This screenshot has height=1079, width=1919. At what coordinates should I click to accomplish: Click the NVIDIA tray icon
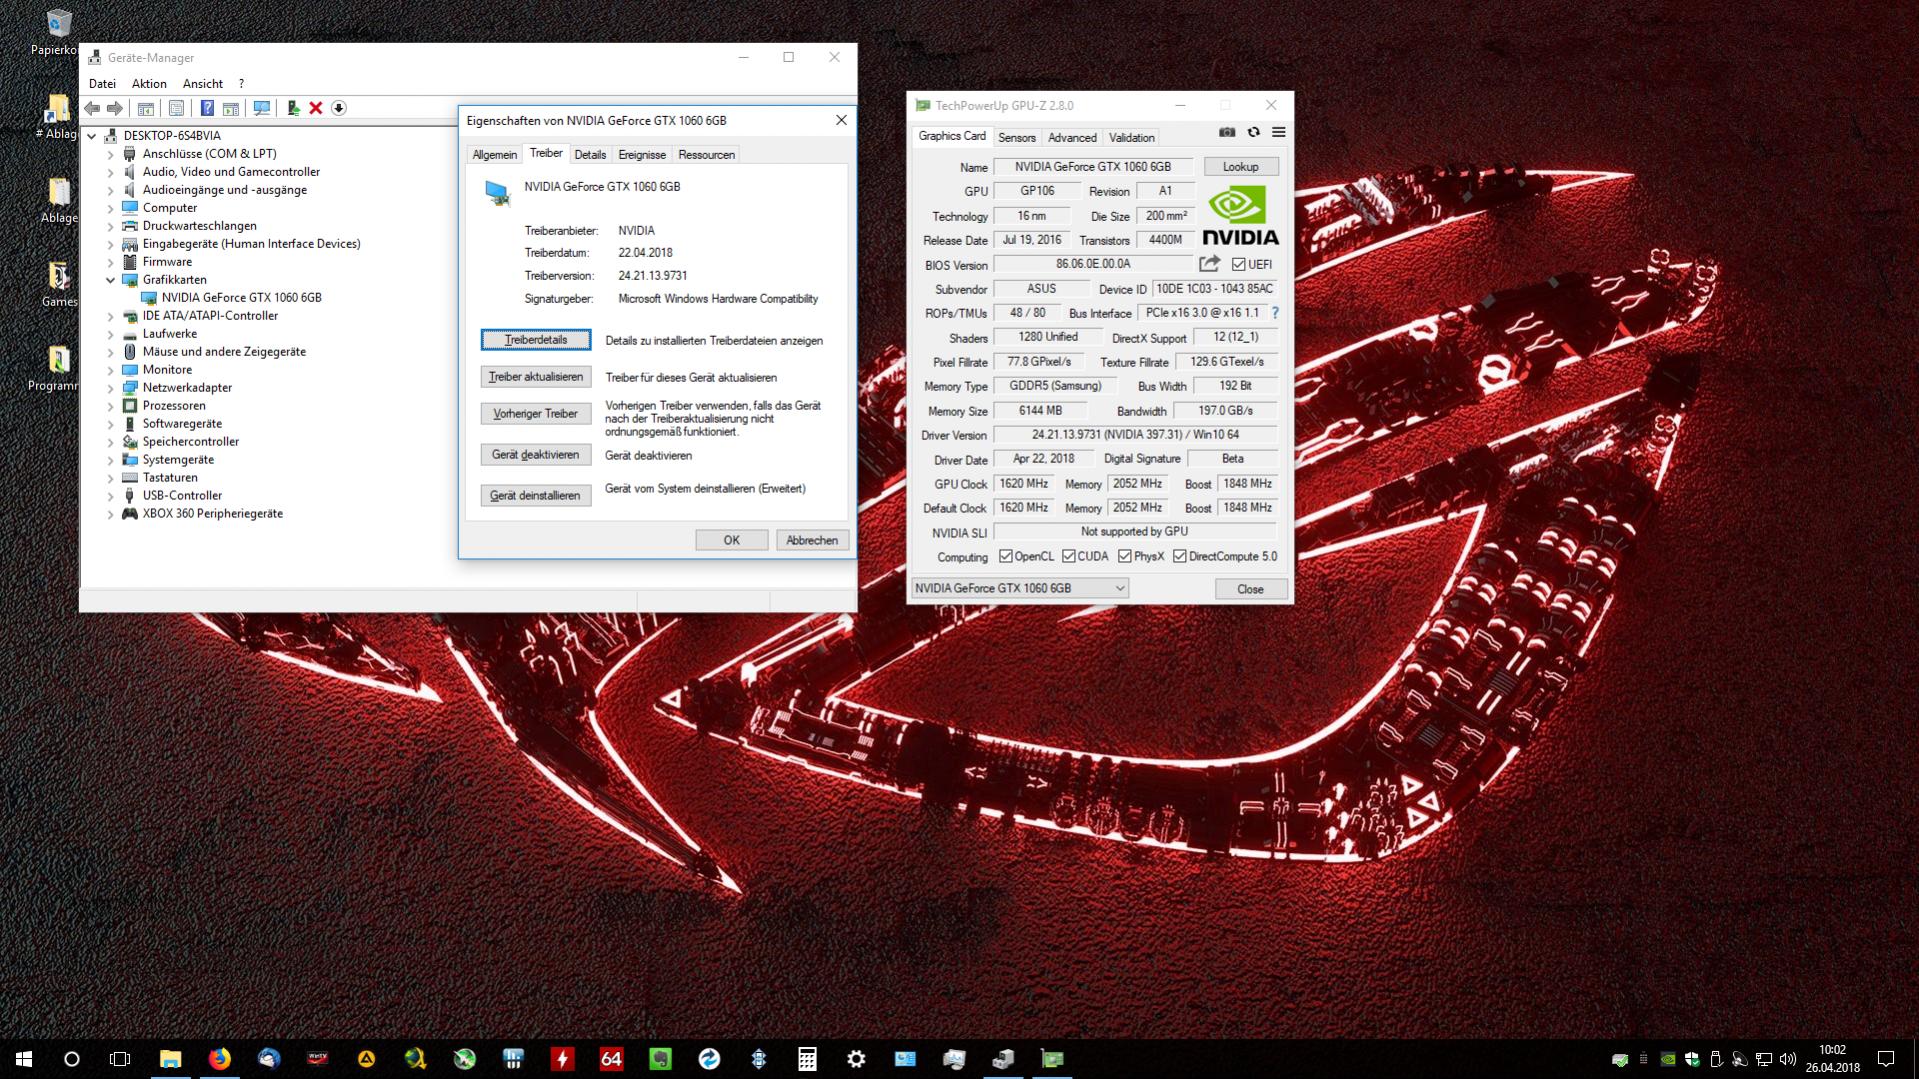[1668, 1059]
